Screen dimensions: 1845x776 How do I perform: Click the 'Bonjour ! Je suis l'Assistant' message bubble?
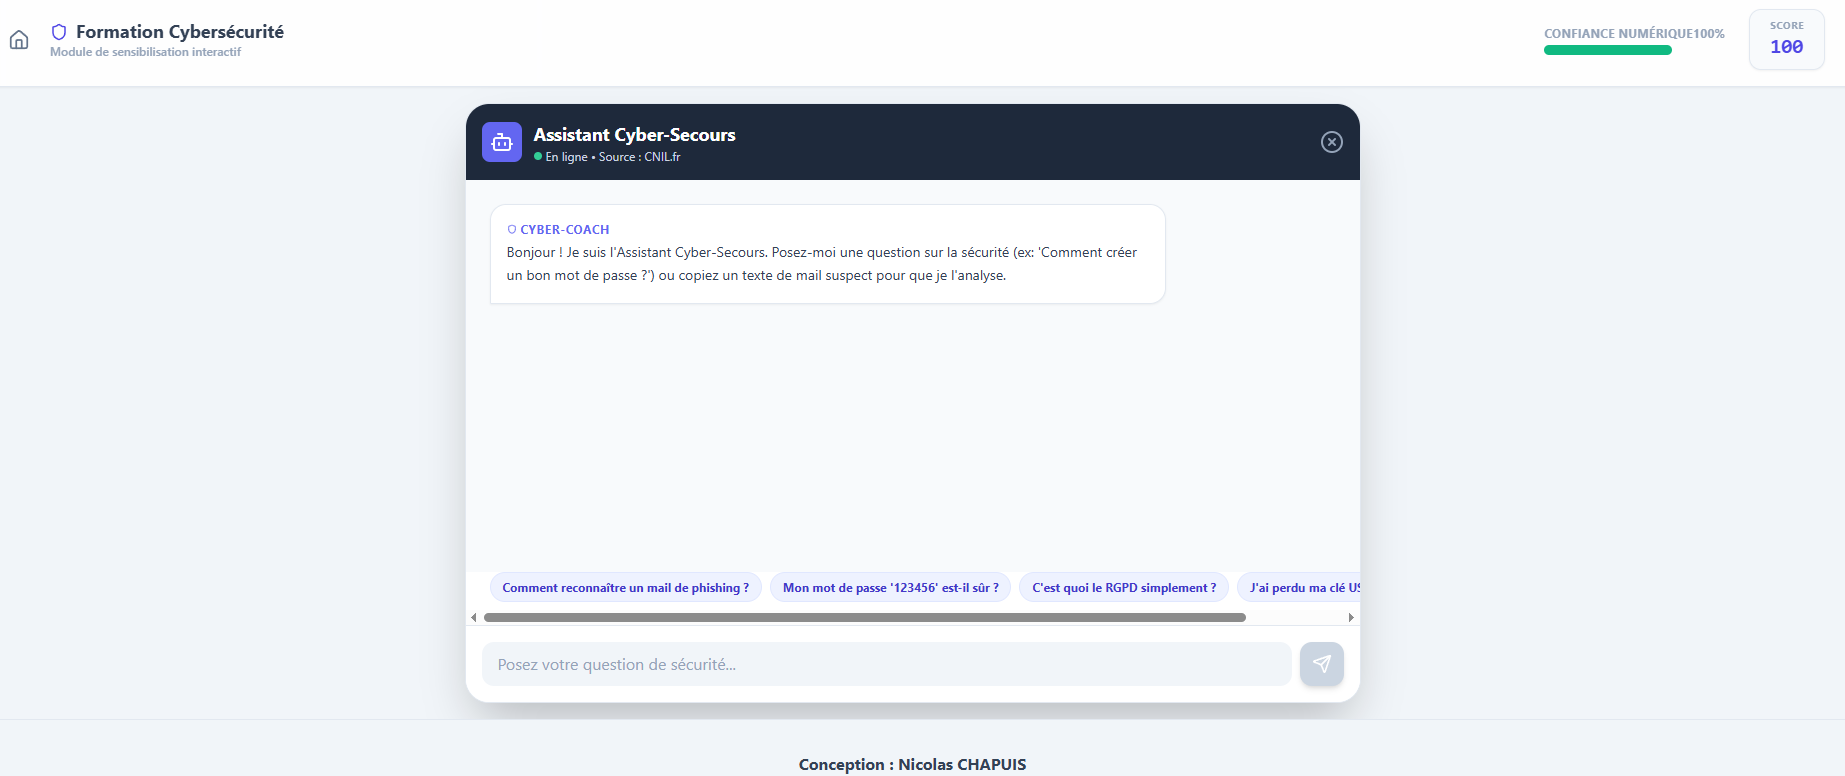click(x=828, y=254)
